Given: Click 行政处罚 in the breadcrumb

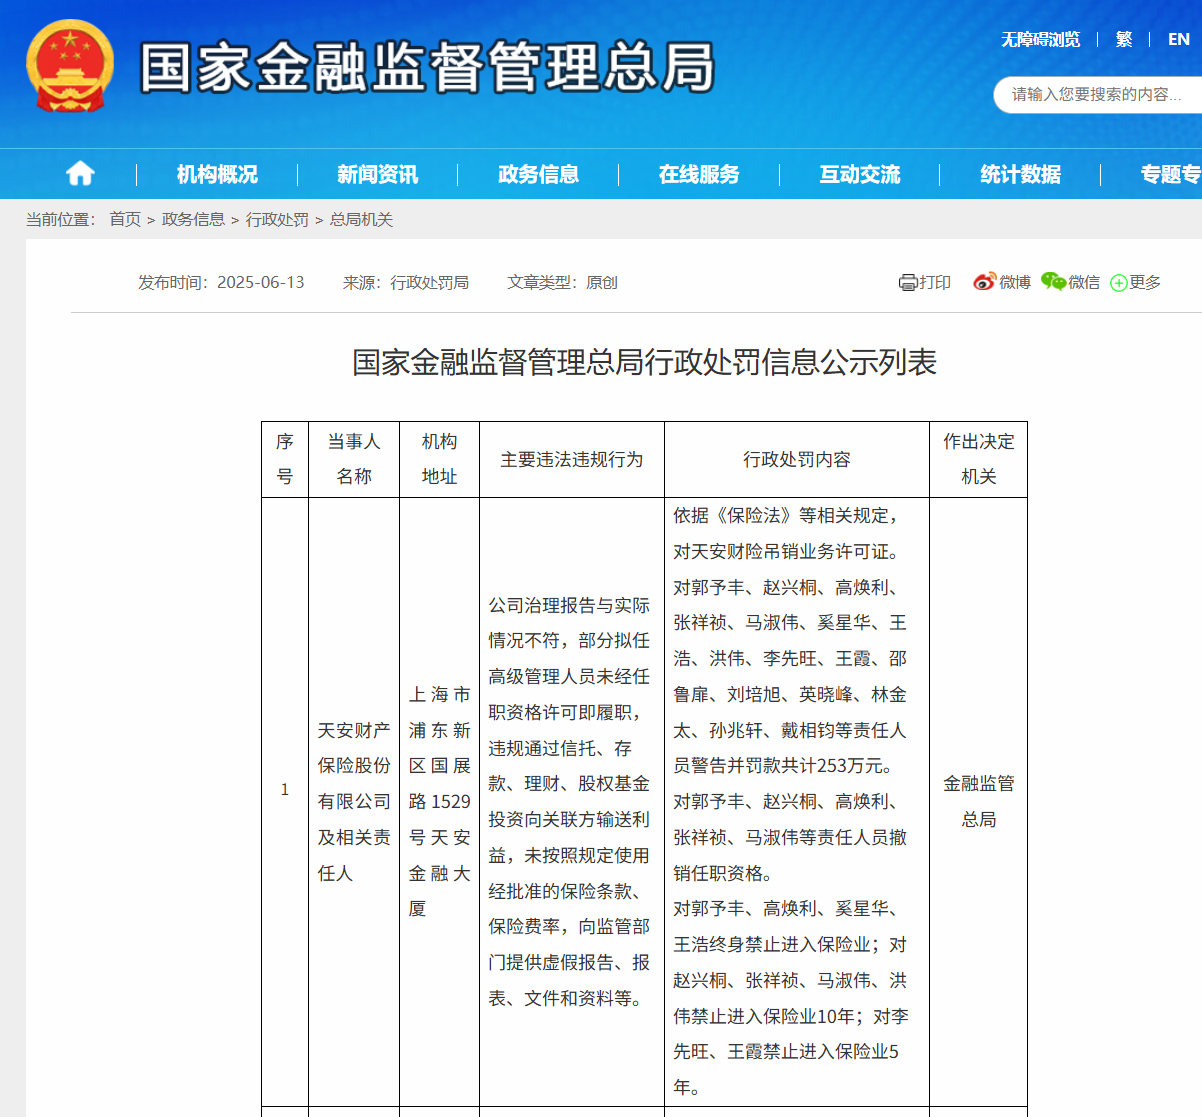Looking at the screenshot, I should pyautogui.click(x=277, y=219).
